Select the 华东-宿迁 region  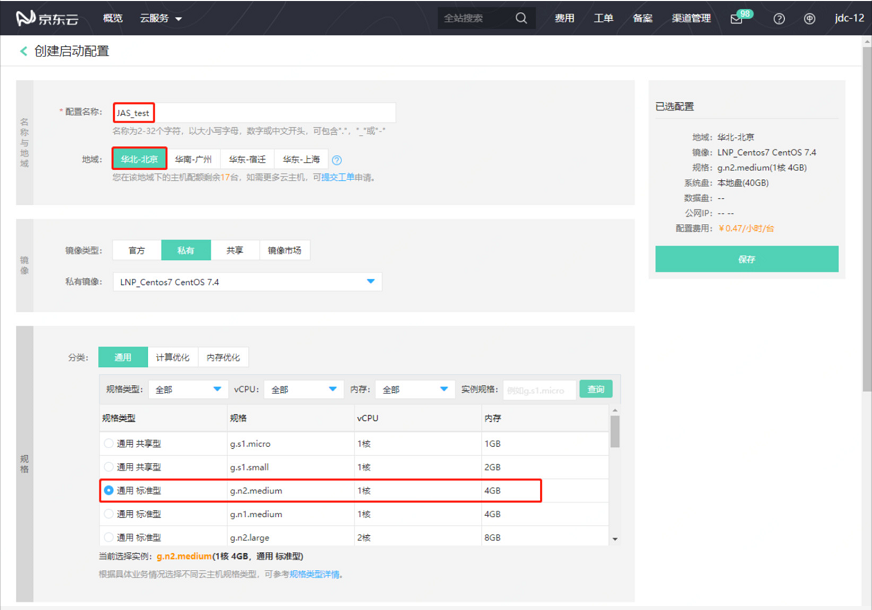[x=247, y=159]
